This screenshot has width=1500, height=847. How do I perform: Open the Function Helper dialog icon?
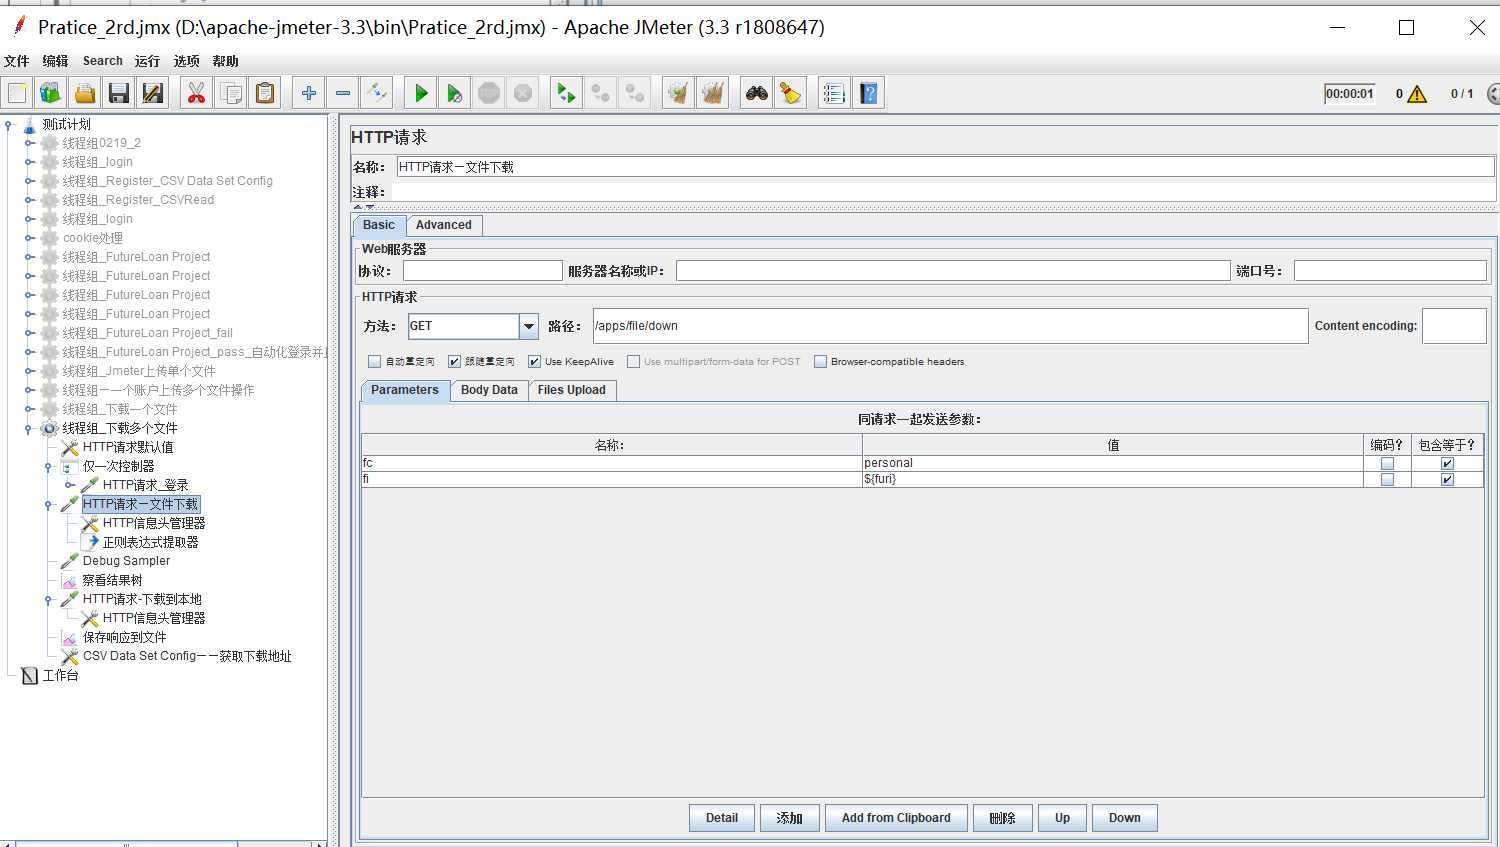pos(834,93)
